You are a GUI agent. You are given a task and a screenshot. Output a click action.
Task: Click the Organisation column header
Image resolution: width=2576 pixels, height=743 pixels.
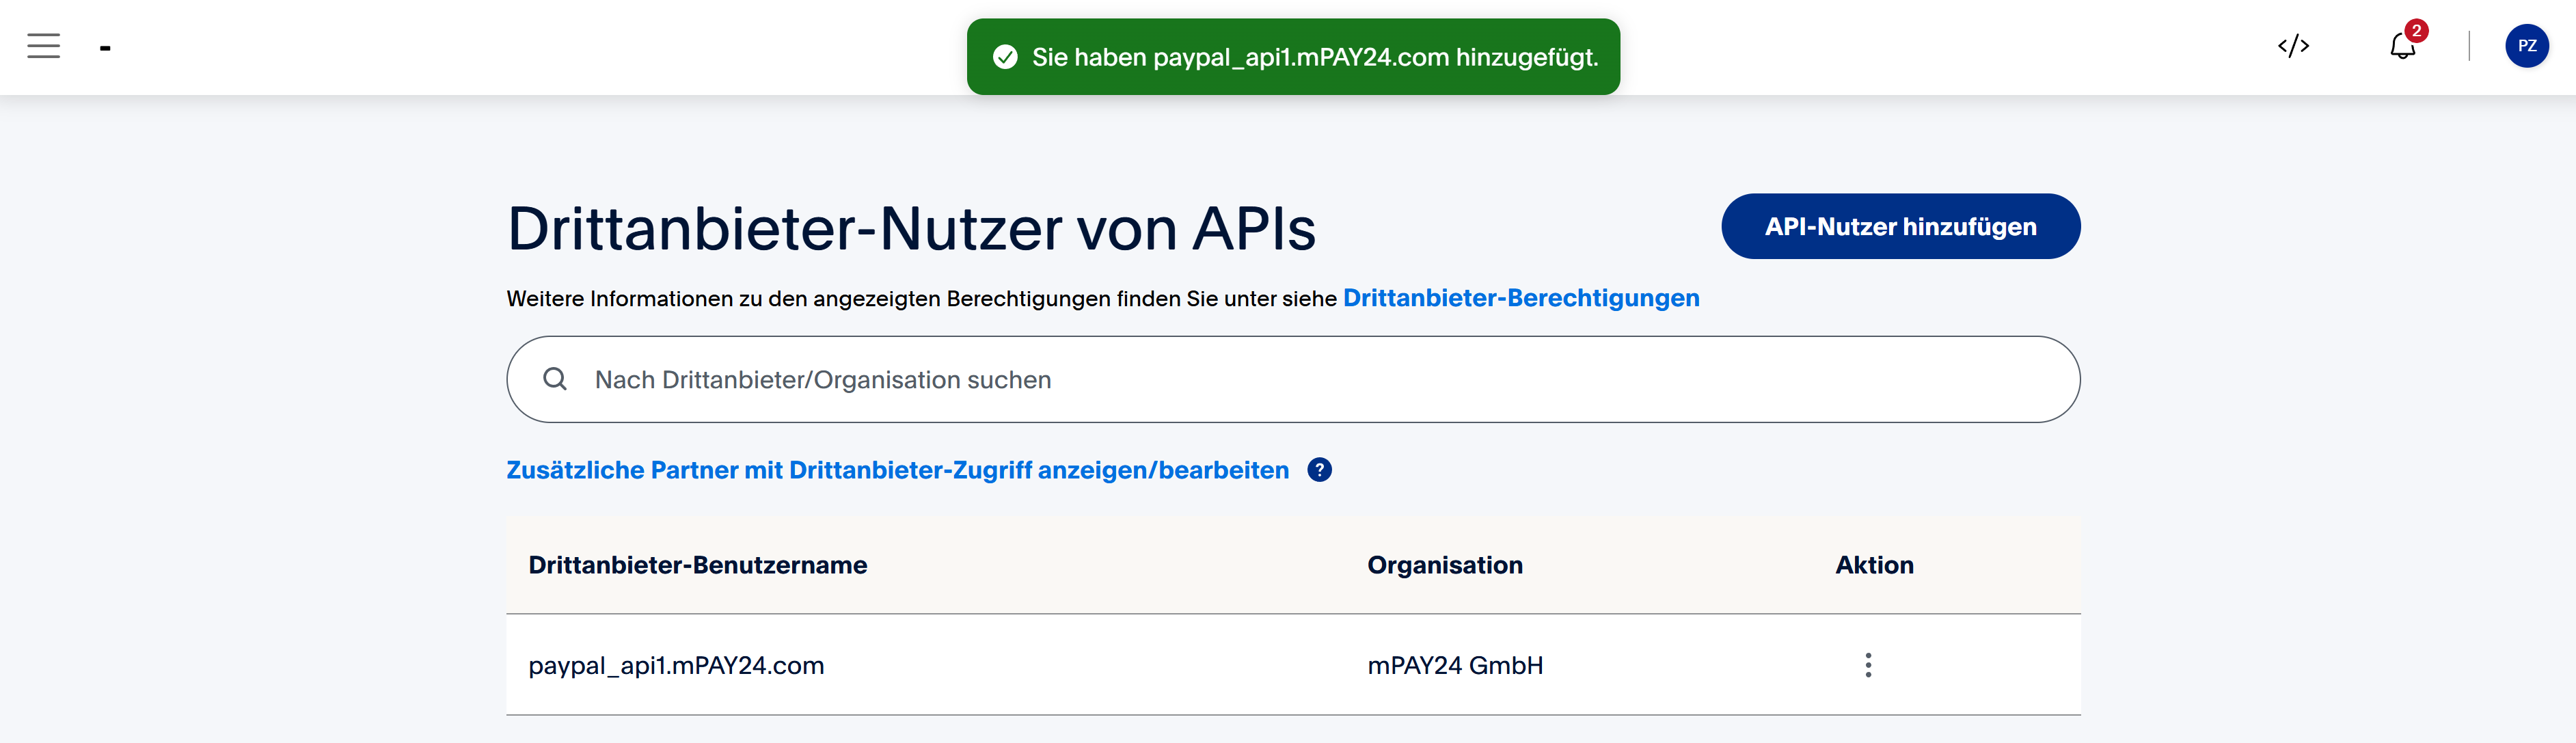(x=1444, y=565)
